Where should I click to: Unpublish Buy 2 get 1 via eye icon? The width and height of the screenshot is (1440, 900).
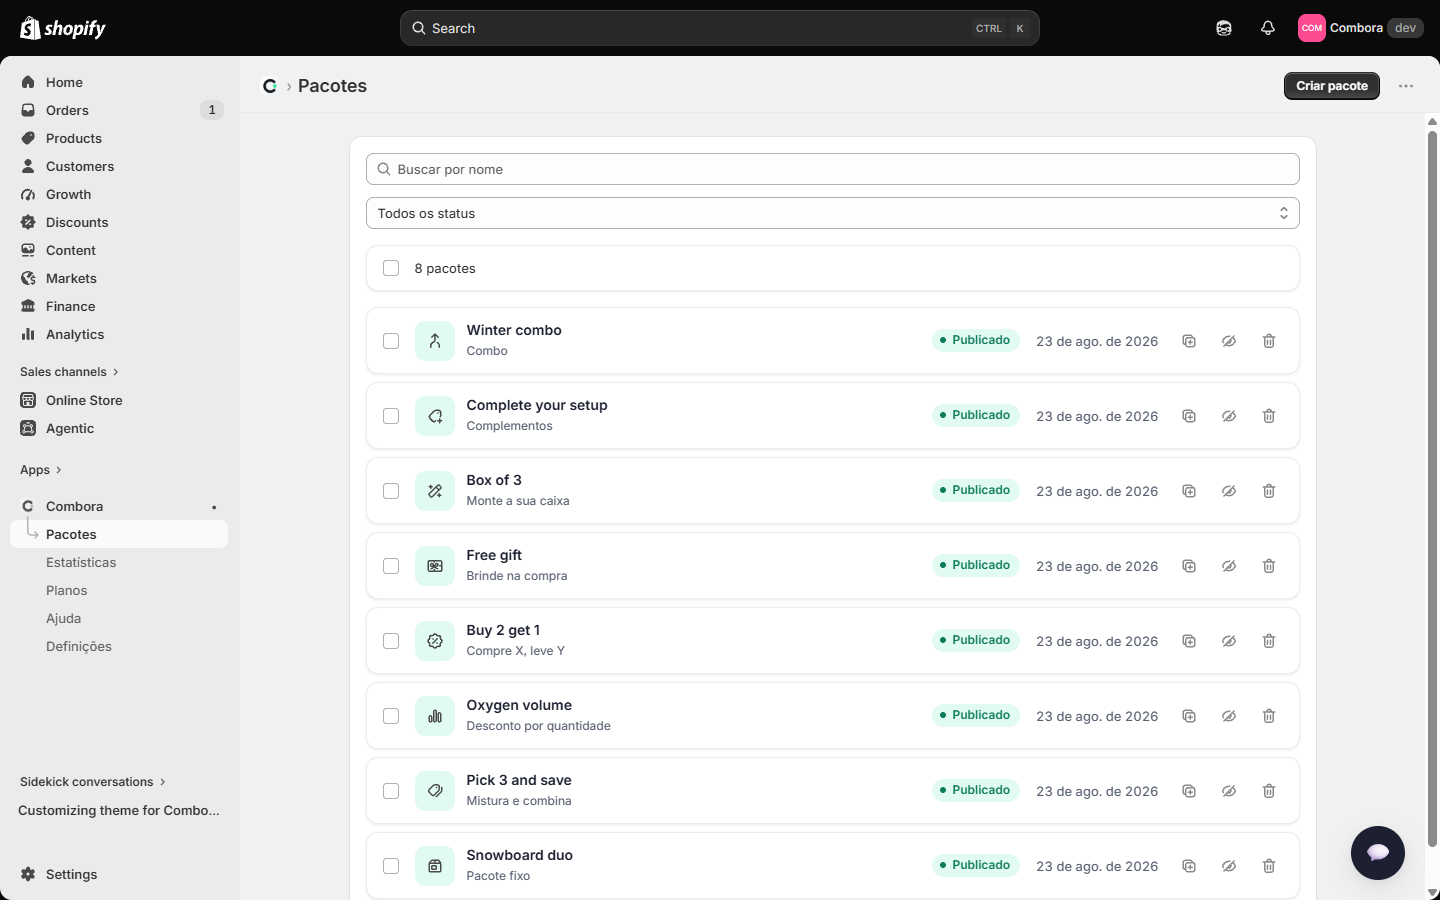pyautogui.click(x=1229, y=641)
